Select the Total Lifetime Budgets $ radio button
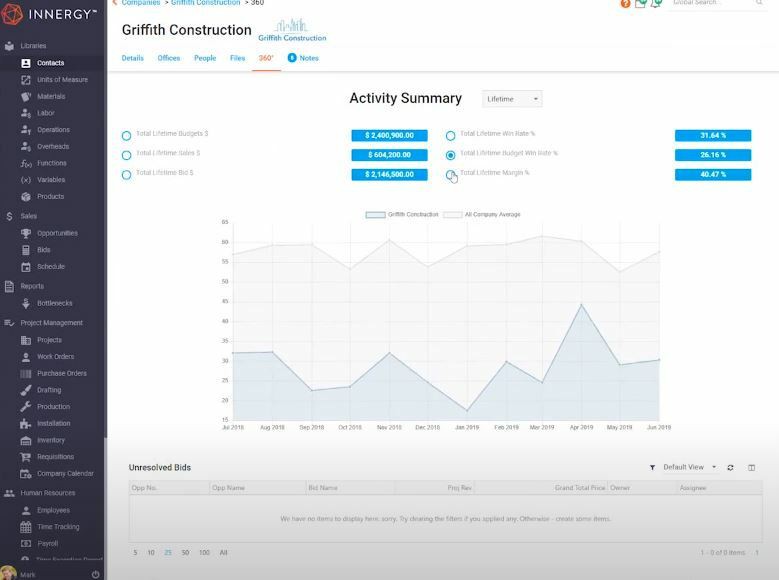Viewport: 779px width, 580px height. click(x=127, y=136)
